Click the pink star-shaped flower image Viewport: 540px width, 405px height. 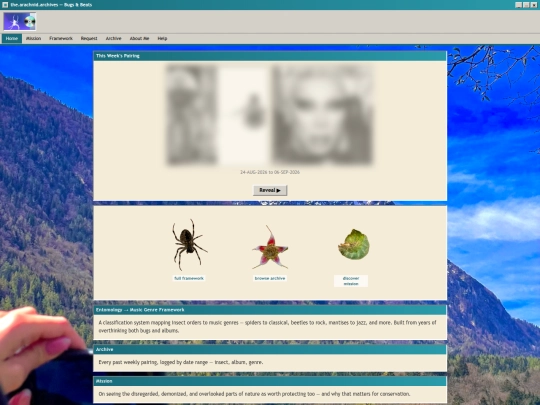(270, 247)
